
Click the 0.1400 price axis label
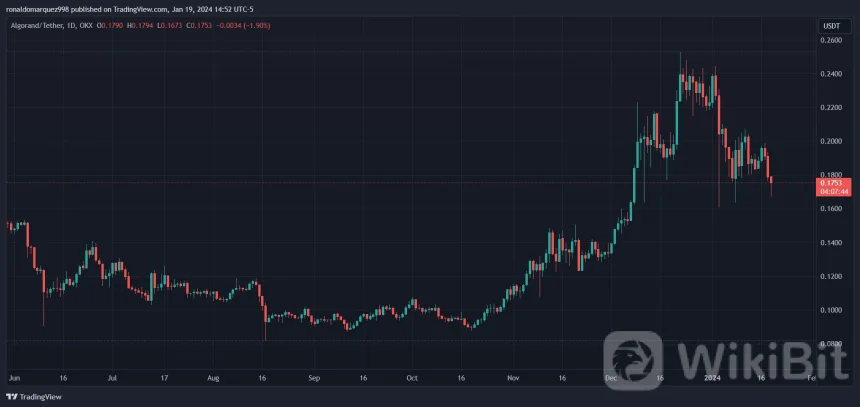(x=831, y=243)
